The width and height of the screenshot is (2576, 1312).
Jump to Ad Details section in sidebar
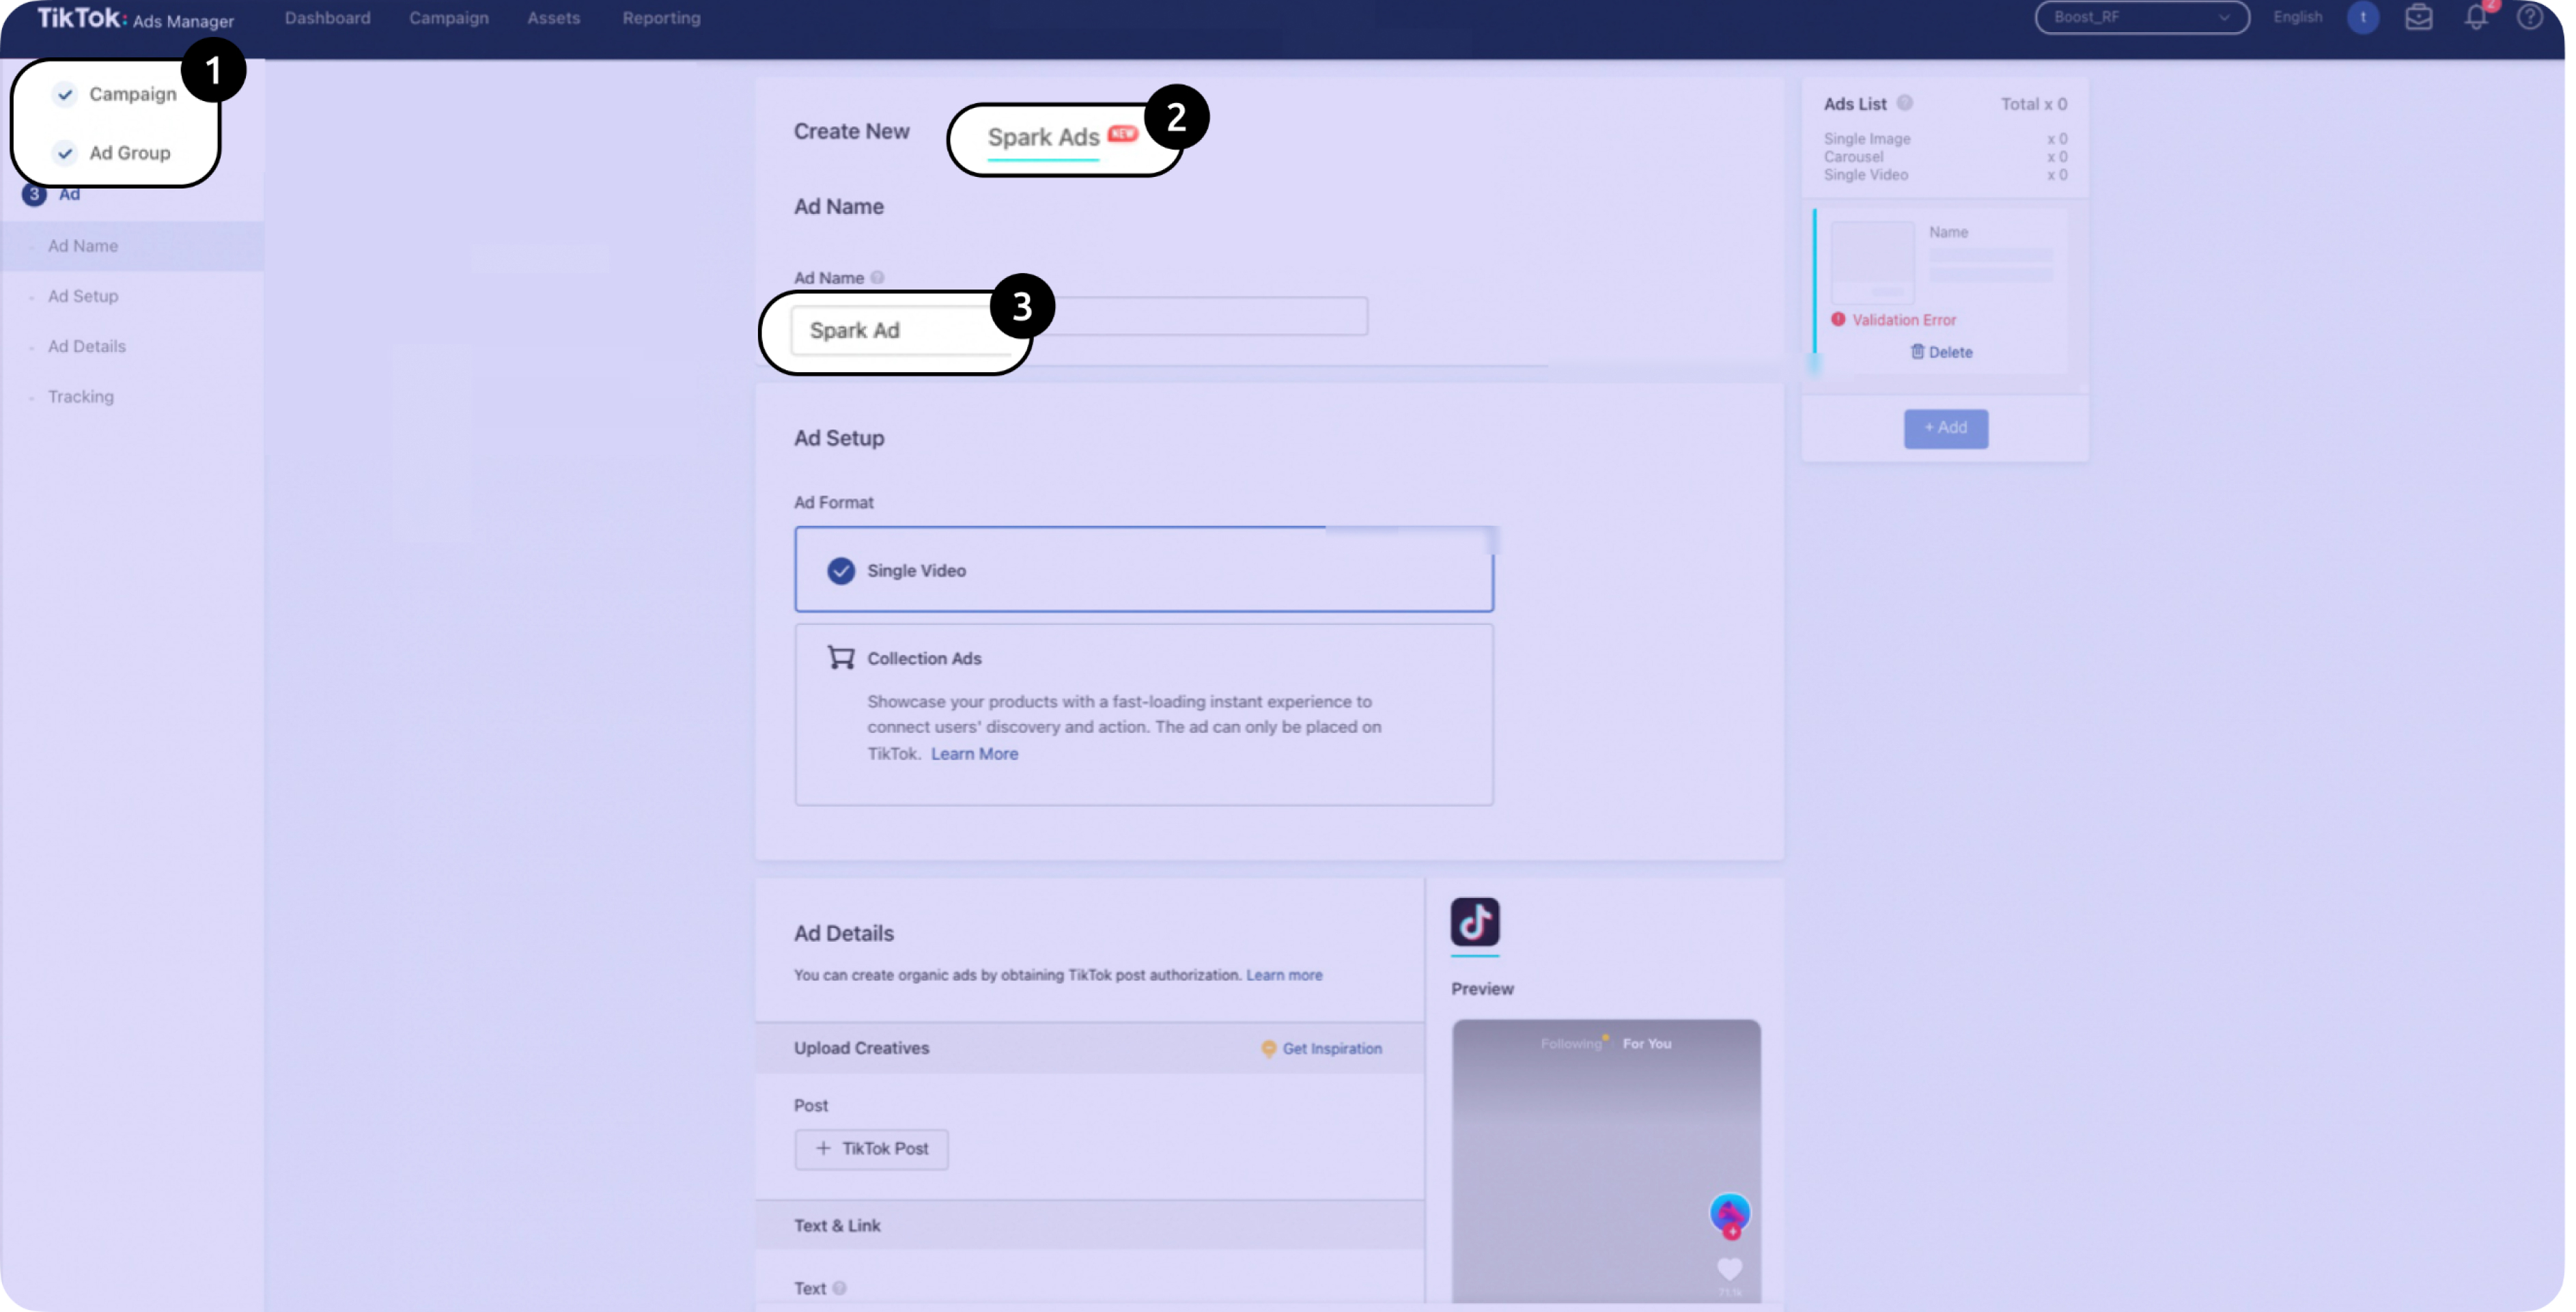(87, 346)
